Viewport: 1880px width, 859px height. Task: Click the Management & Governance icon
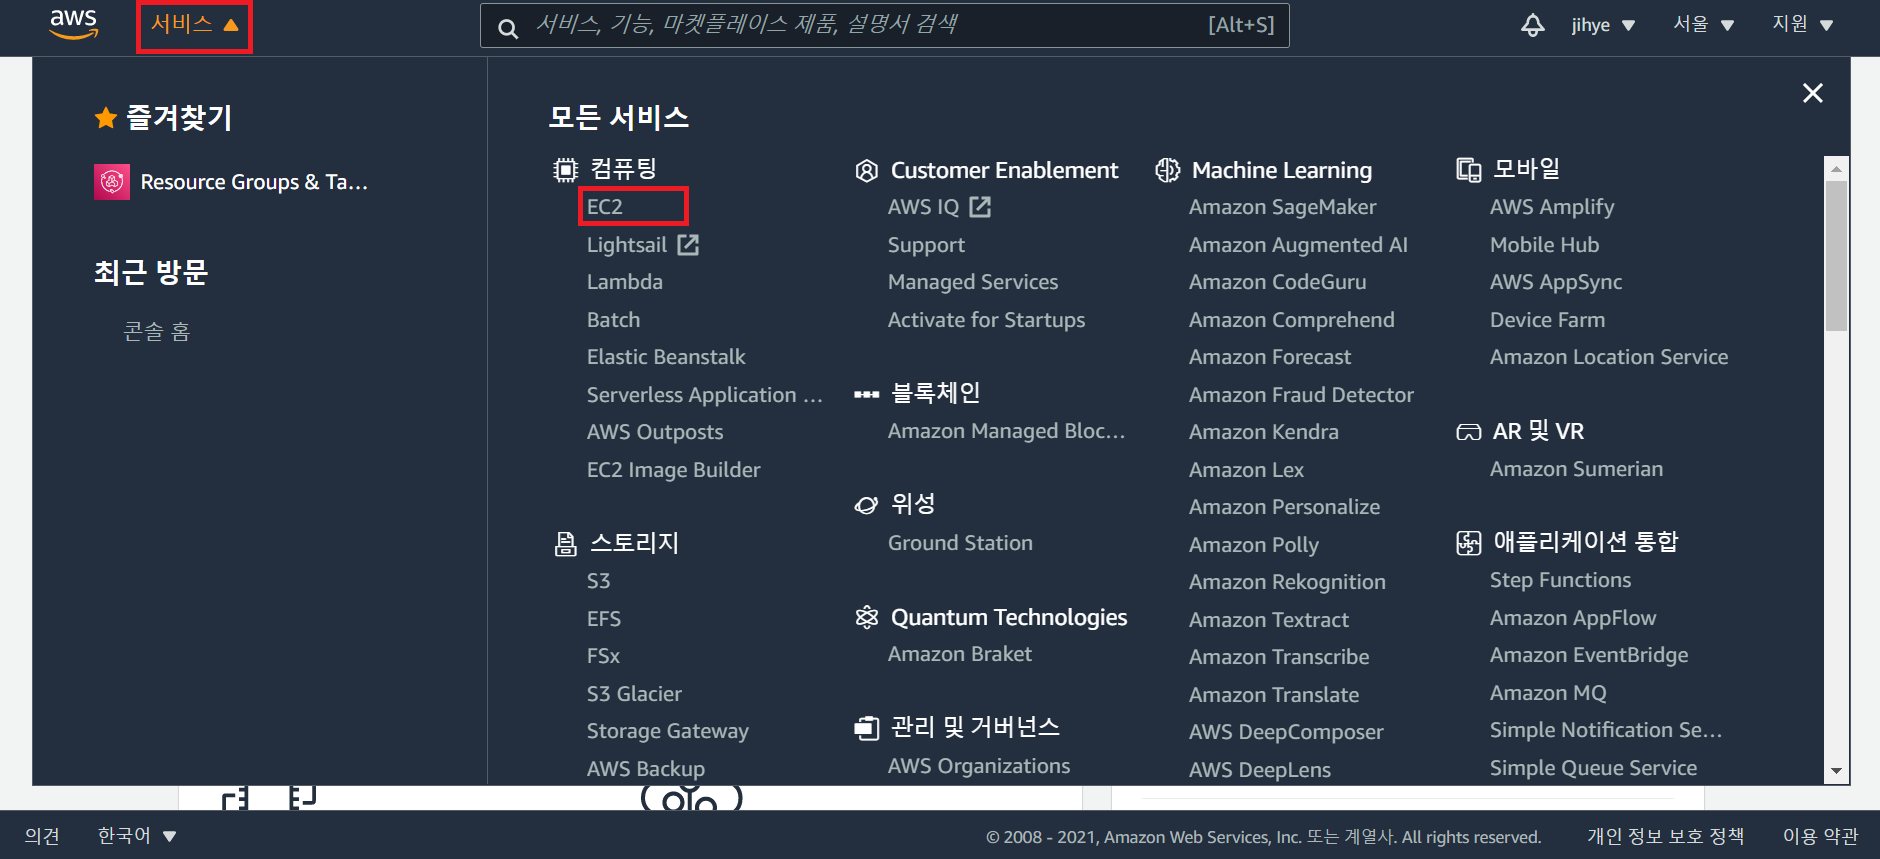point(866,728)
